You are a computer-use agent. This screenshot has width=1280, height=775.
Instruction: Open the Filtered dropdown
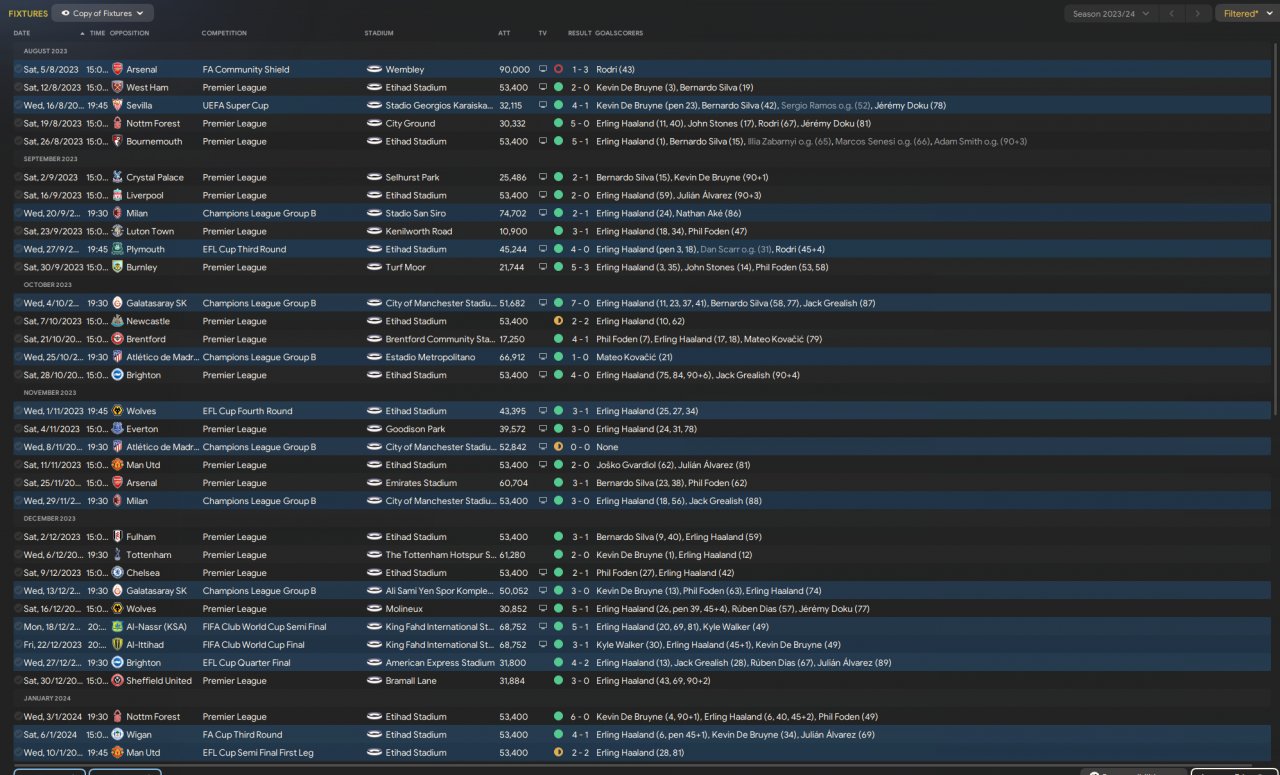[1246, 14]
